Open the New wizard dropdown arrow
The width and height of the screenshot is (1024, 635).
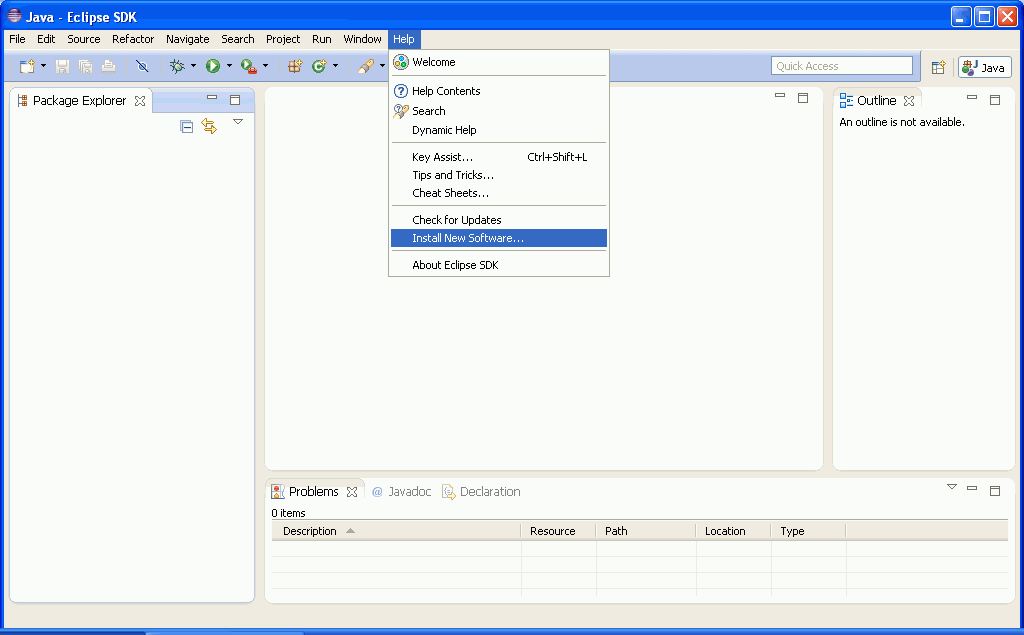click(x=43, y=66)
